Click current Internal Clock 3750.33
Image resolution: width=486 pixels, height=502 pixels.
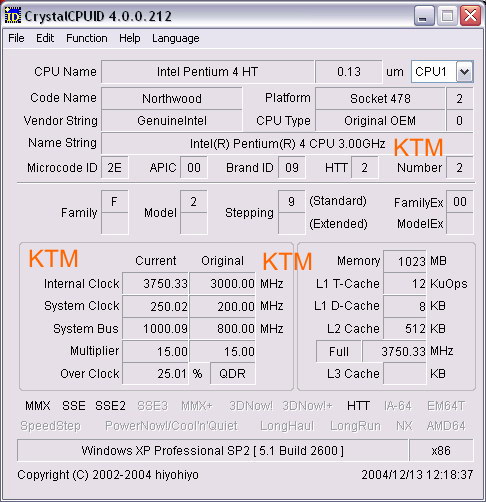click(156, 283)
